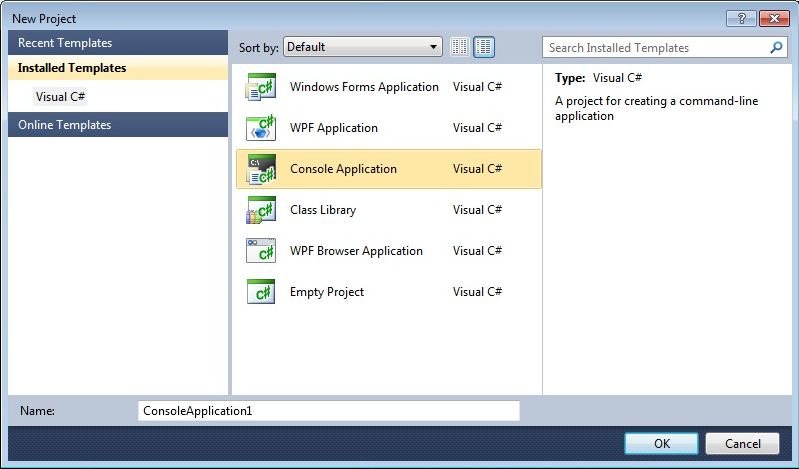Click the Cancel button
The width and height of the screenshot is (799, 469).
coord(742,444)
